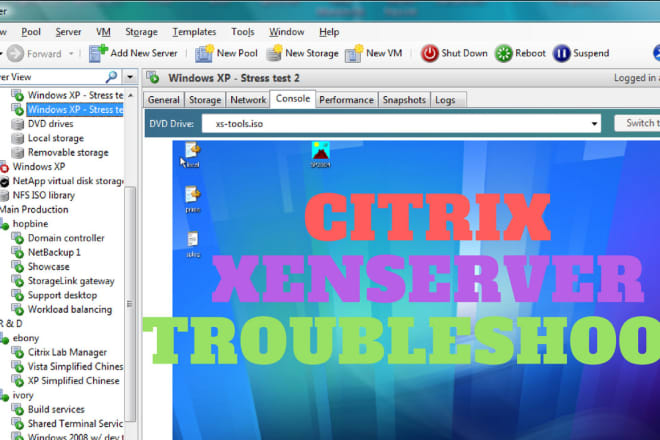
Task: Select the ivory server in tree
Action: 23,396
